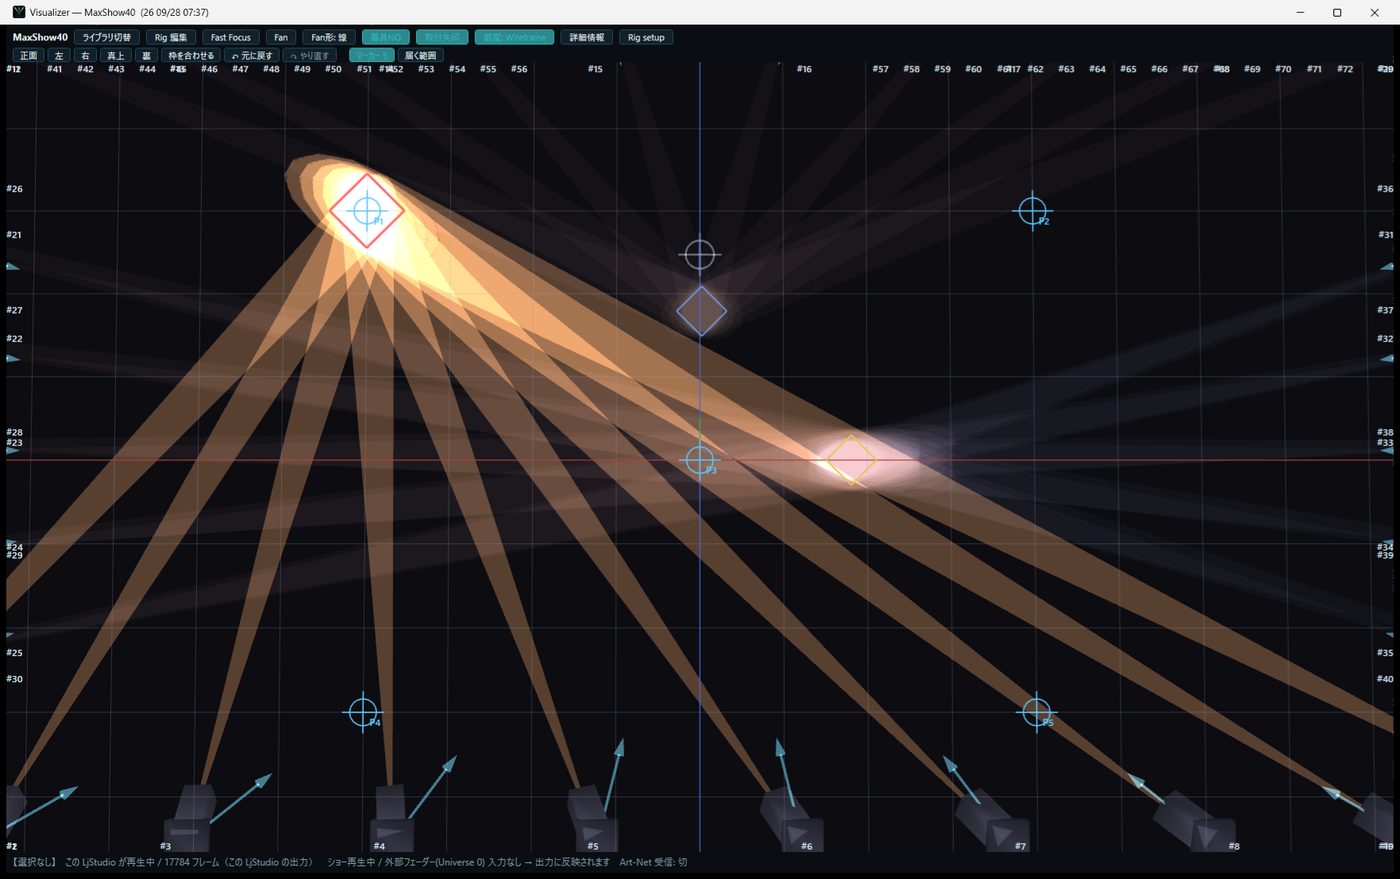This screenshot has height=879, width=1400.
Task: Open Rig setup
Action: [x=647, y=37]
